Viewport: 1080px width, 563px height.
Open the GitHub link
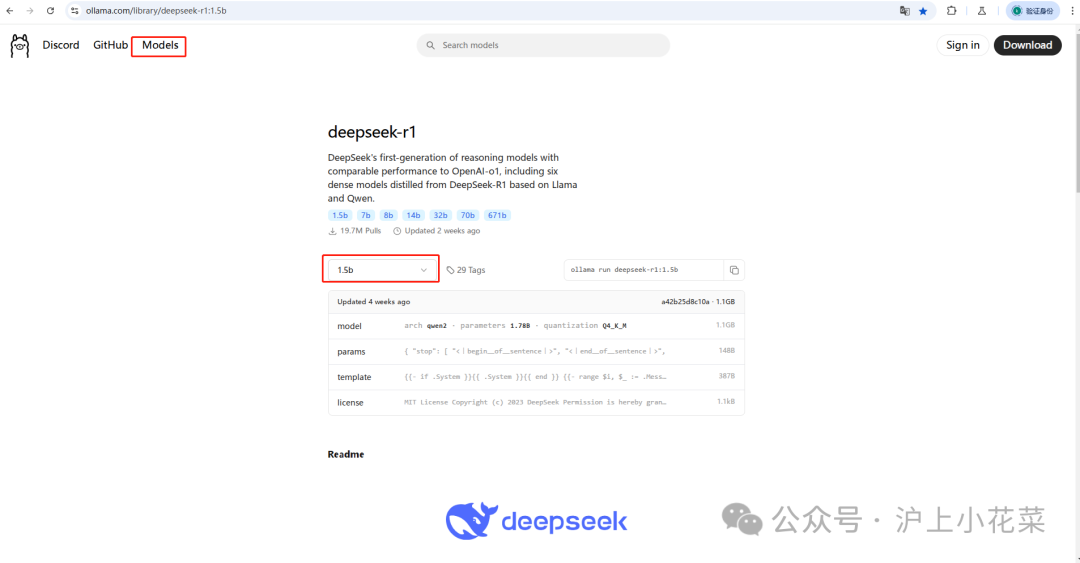[x=110, y=45]
